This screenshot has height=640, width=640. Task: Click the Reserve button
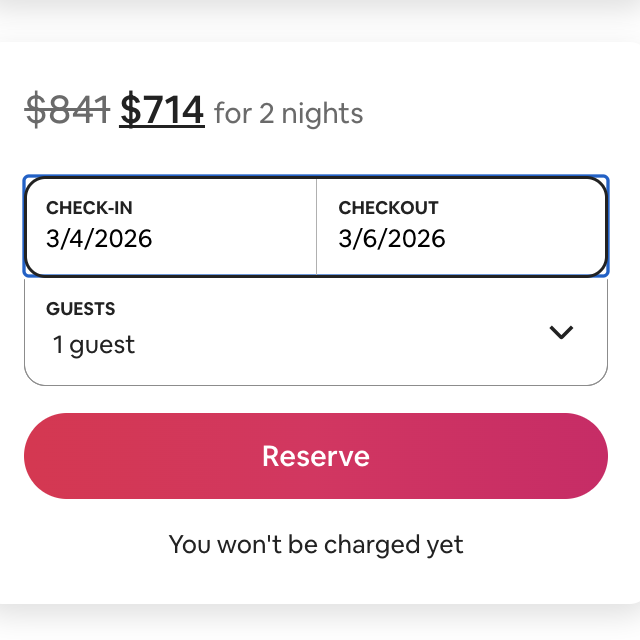tap(316, 456)
